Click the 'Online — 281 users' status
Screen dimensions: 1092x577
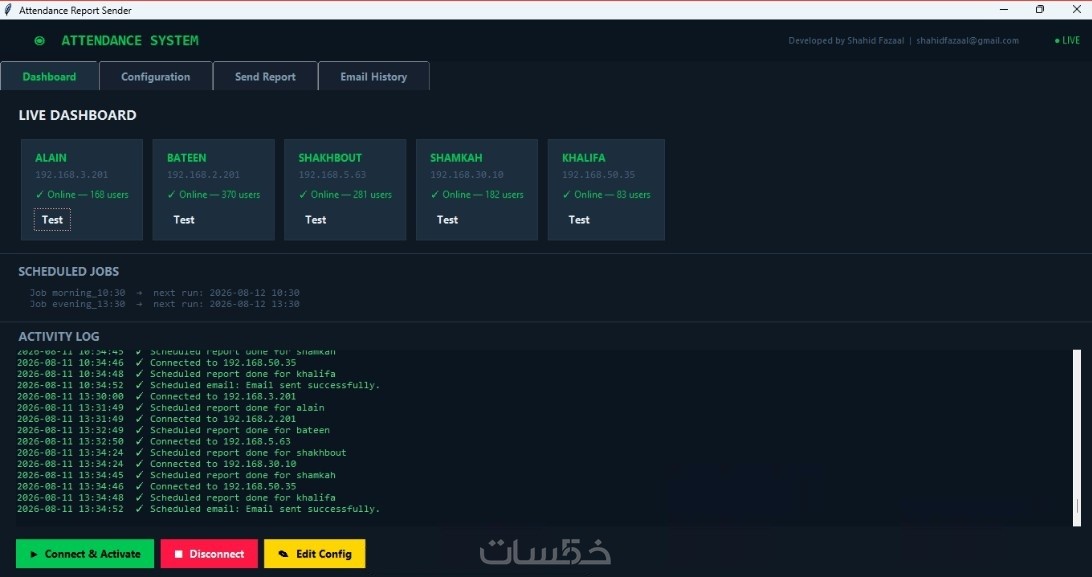[345, 195]
